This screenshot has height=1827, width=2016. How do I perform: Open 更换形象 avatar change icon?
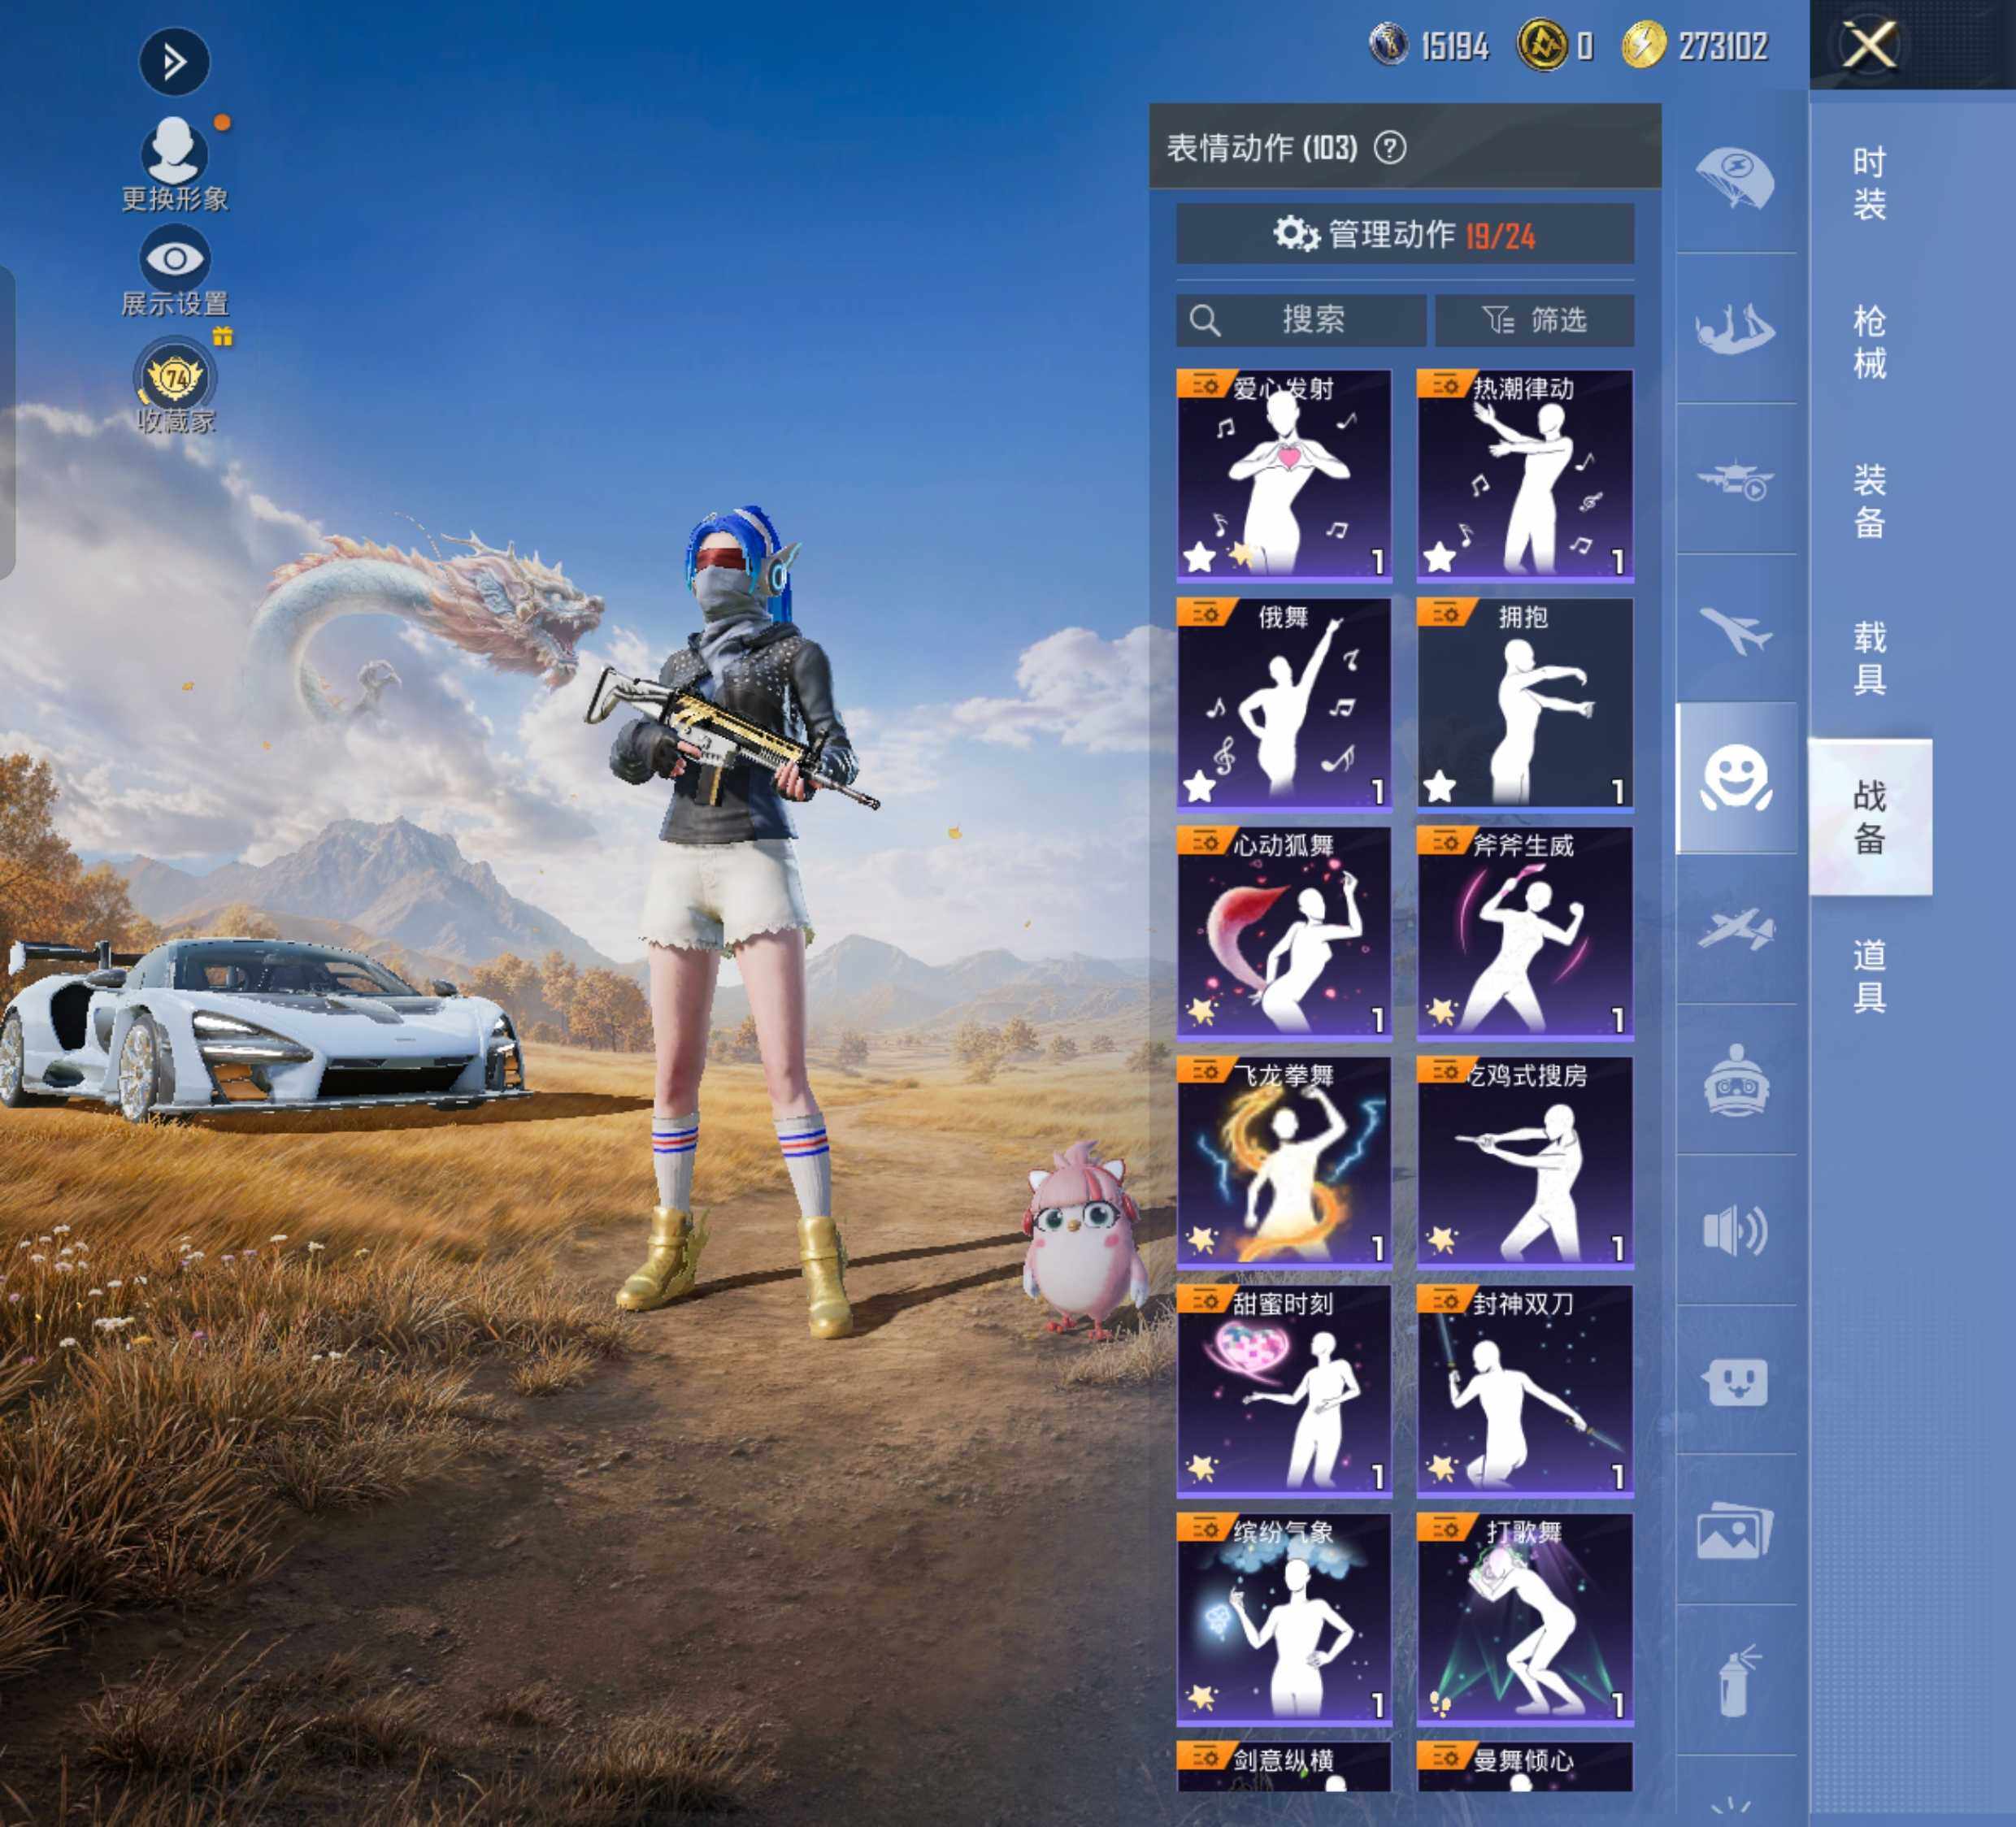[x=174, y=163]
